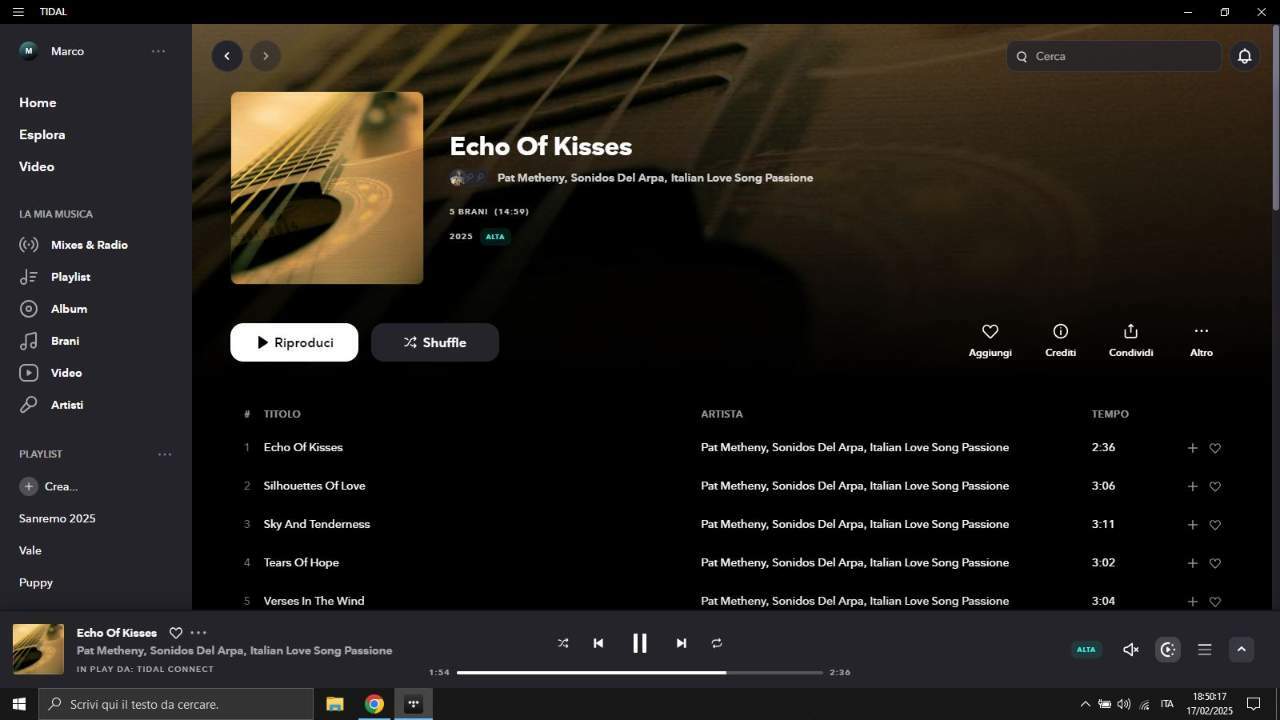Add Silhouettes Of Love to playlist
This screenshot has height=720, width=1280.
(x=1192, y=486)
